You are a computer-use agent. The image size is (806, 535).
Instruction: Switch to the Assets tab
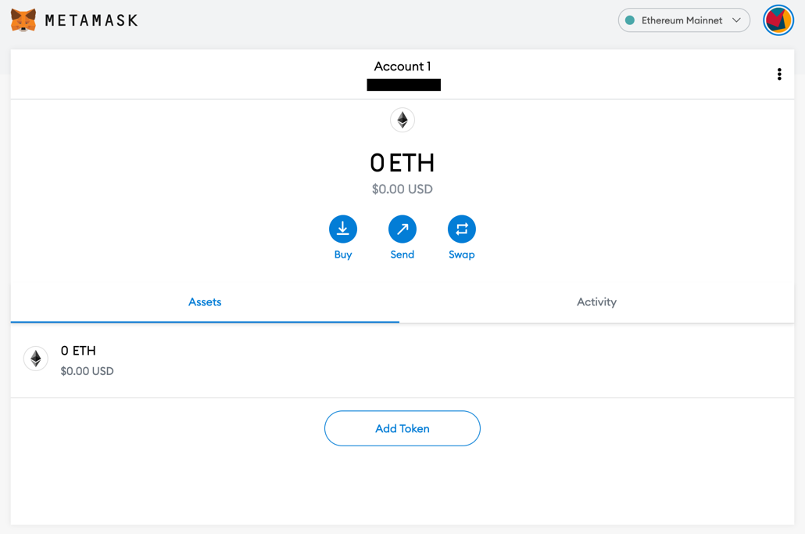point(205,302)
